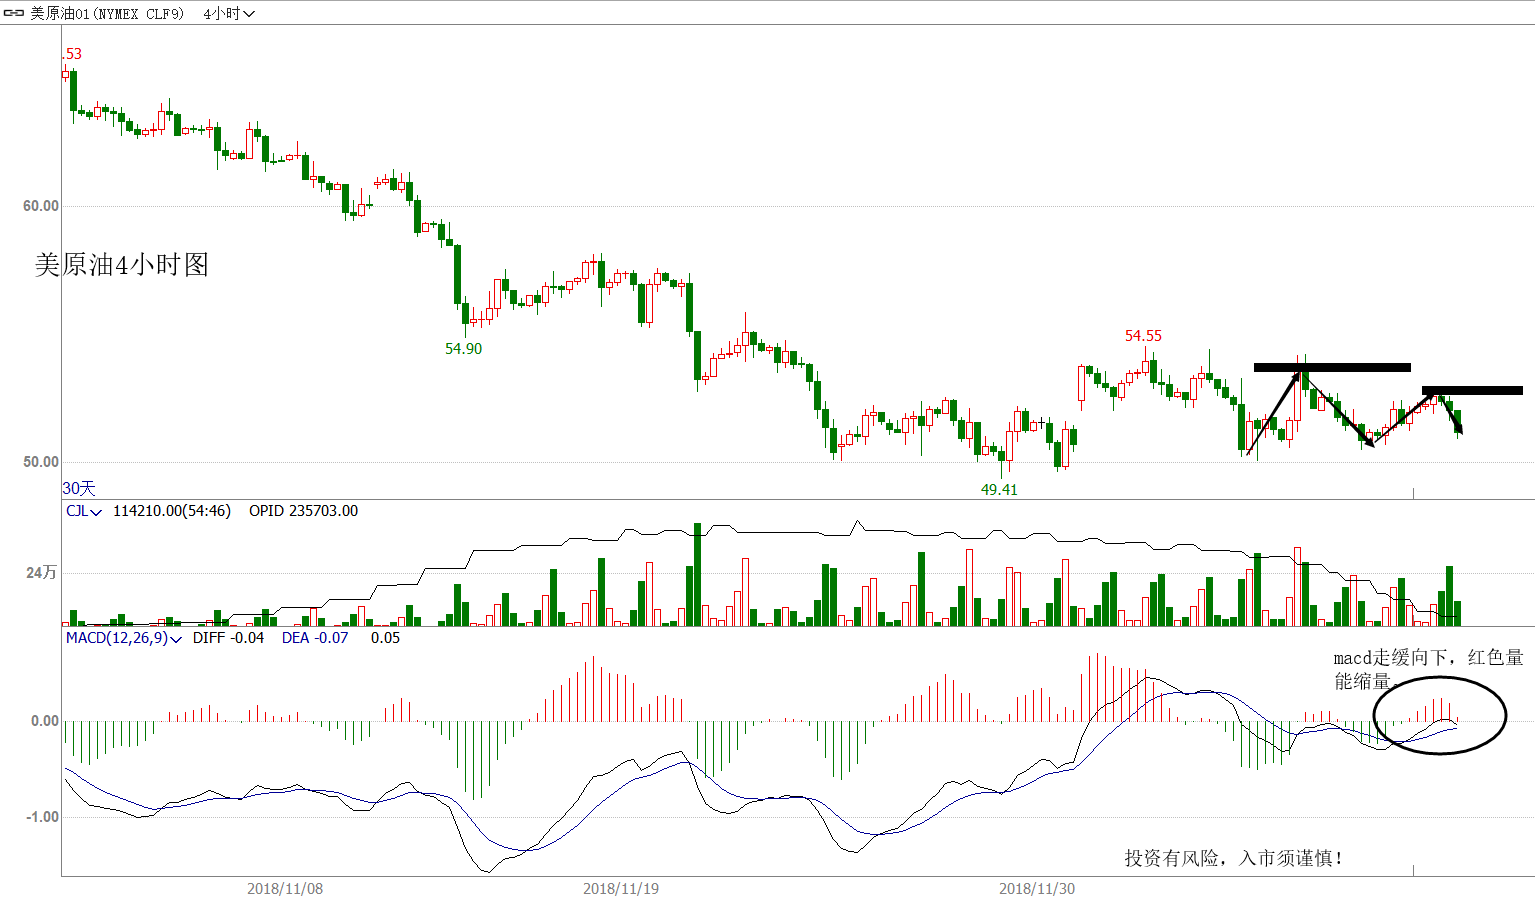1535x899 pixels.
Task: Click the 2018/11/30 date label
Action: coord(1037,888)
